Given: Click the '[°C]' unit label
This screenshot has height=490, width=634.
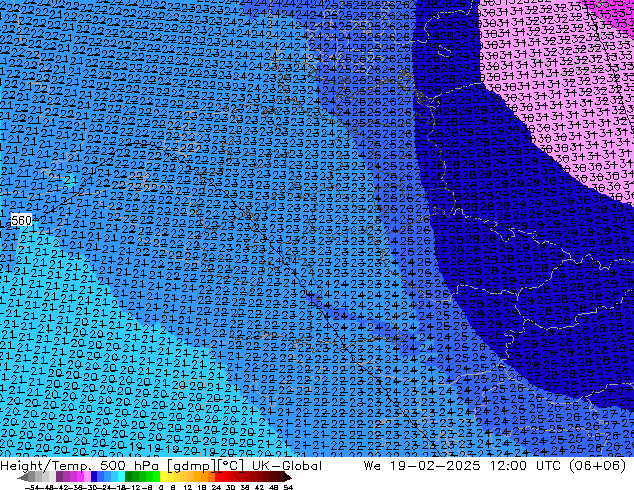Looking at the screenshot, I should (x=230, y=466).
